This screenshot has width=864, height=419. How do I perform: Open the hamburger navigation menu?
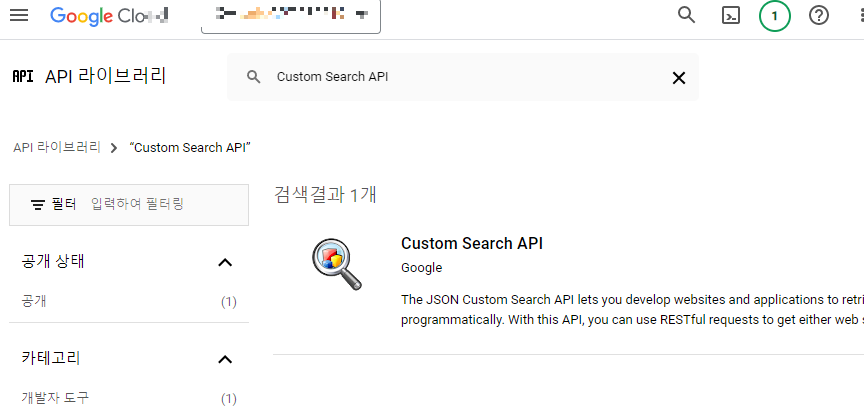(x=19, y=15)
